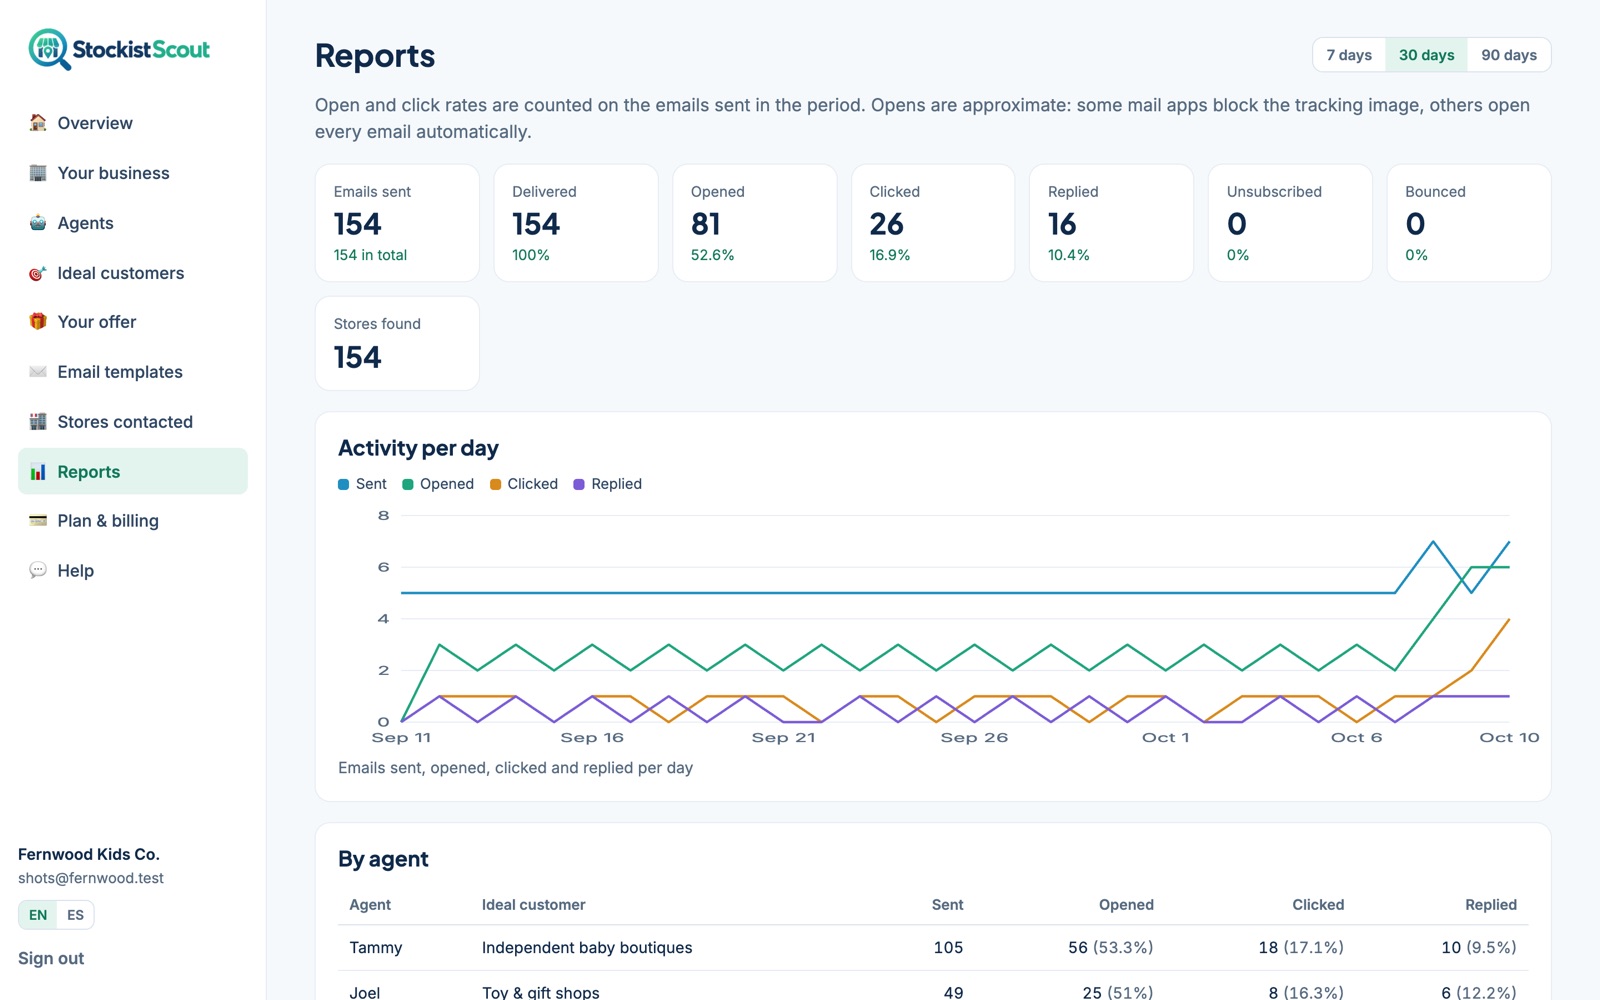Click the Sent column header
Viewport: 1600px width, 1000px height.
click(947, 905)
